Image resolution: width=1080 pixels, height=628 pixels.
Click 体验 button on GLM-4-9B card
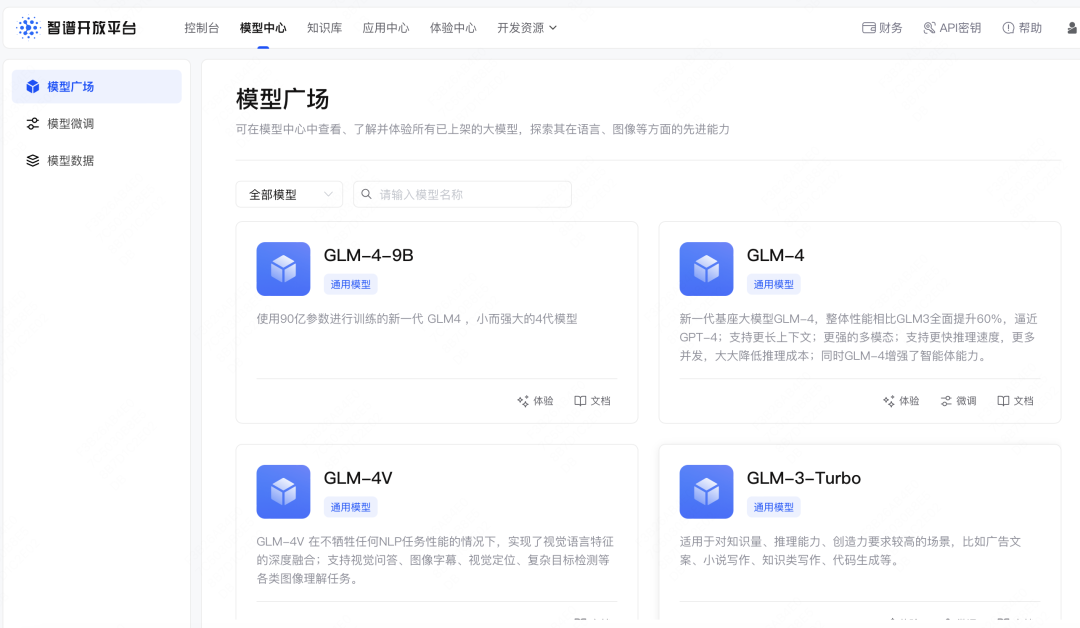(535, 401)
